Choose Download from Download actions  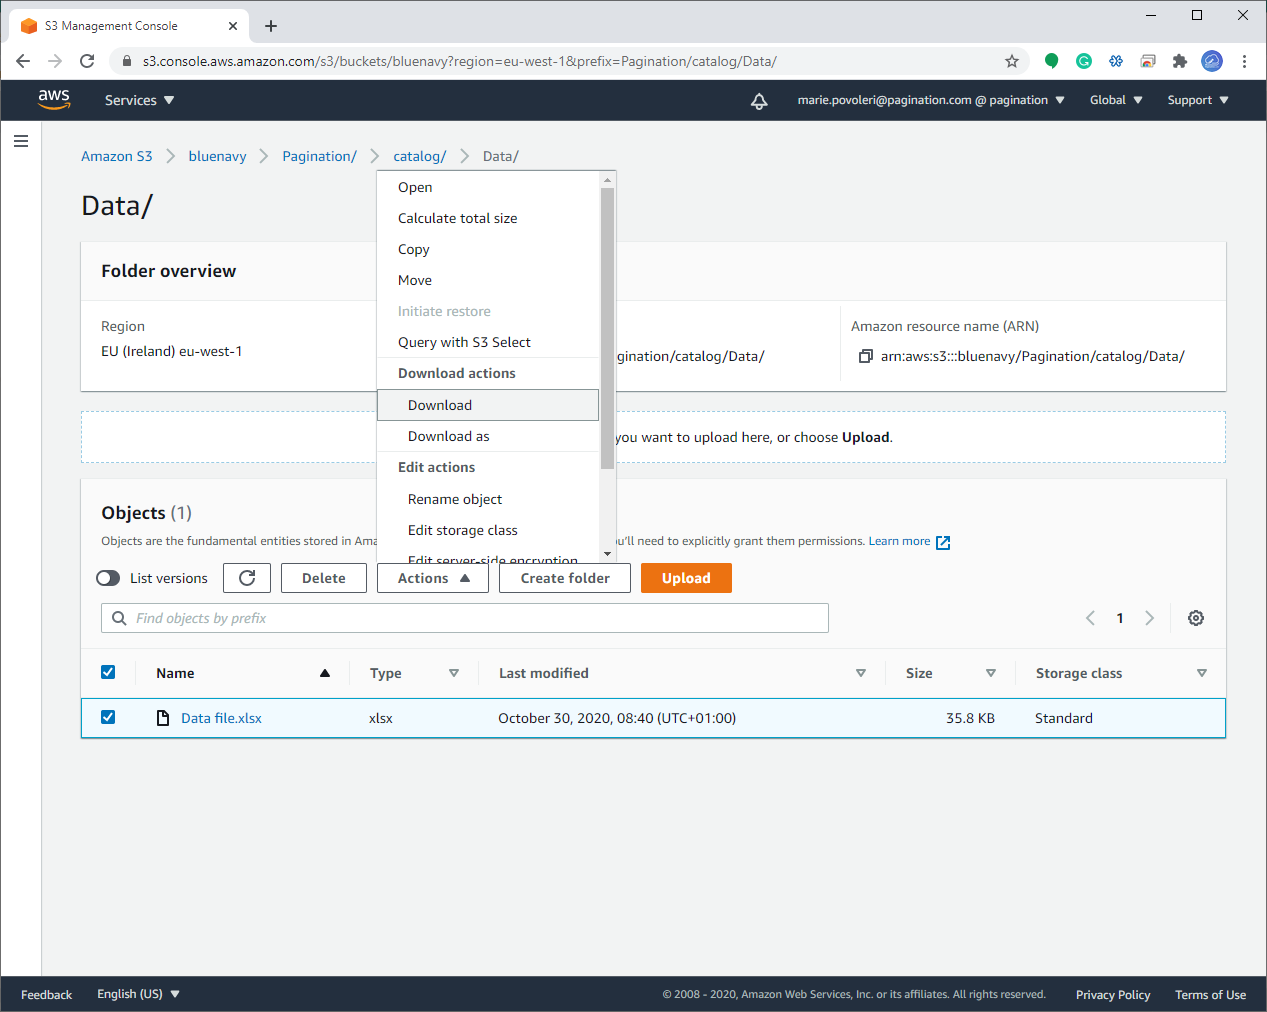point(488,405)
